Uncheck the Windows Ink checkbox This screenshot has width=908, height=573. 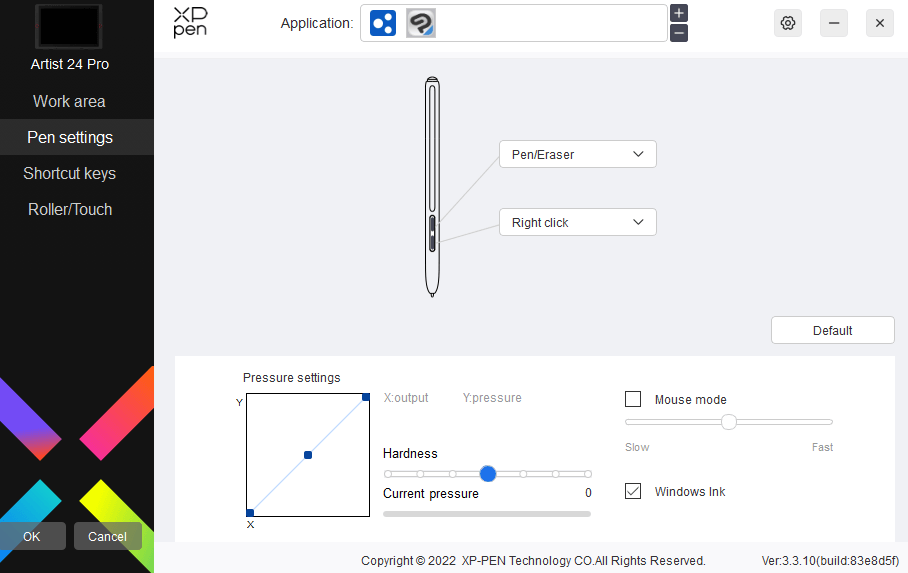pyautogui.click(x=633, y=491)
